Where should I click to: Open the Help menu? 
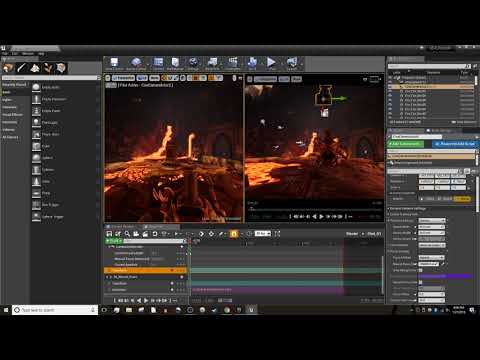click(41, 54)
